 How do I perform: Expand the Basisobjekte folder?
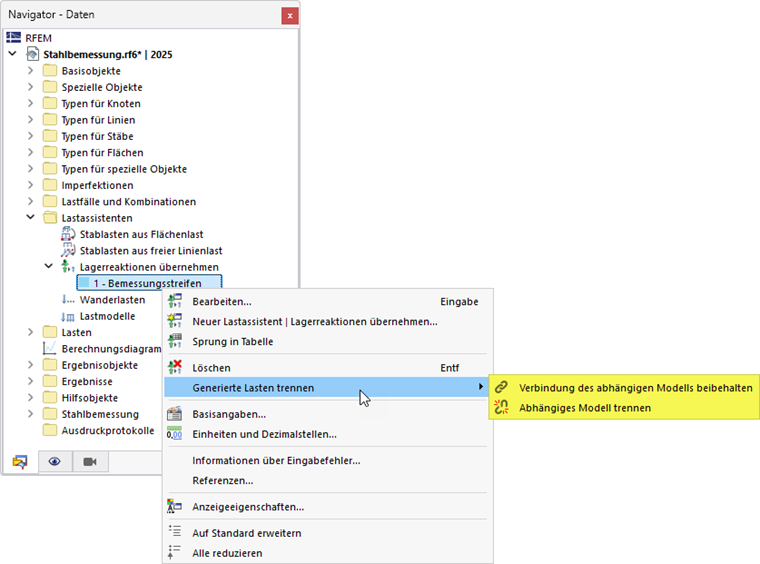coord(31,71)
